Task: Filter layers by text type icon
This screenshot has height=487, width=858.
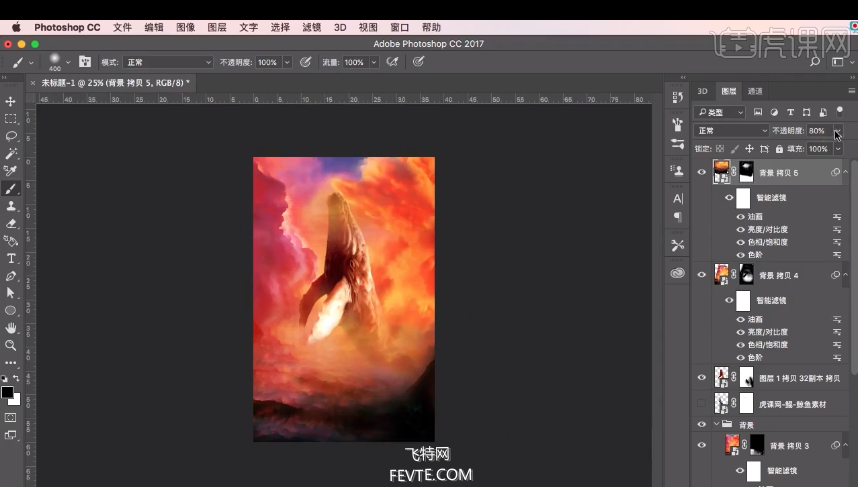Action: [790, 112]
